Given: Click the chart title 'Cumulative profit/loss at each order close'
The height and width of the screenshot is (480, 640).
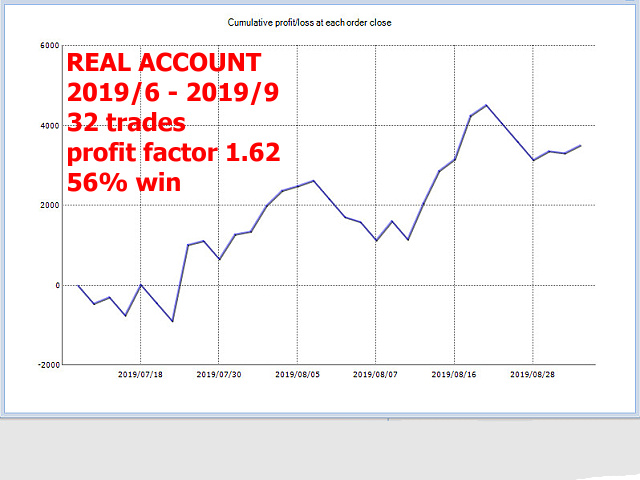Looking at the screenshot, I should pyautogui.click(x=309, y=23).
